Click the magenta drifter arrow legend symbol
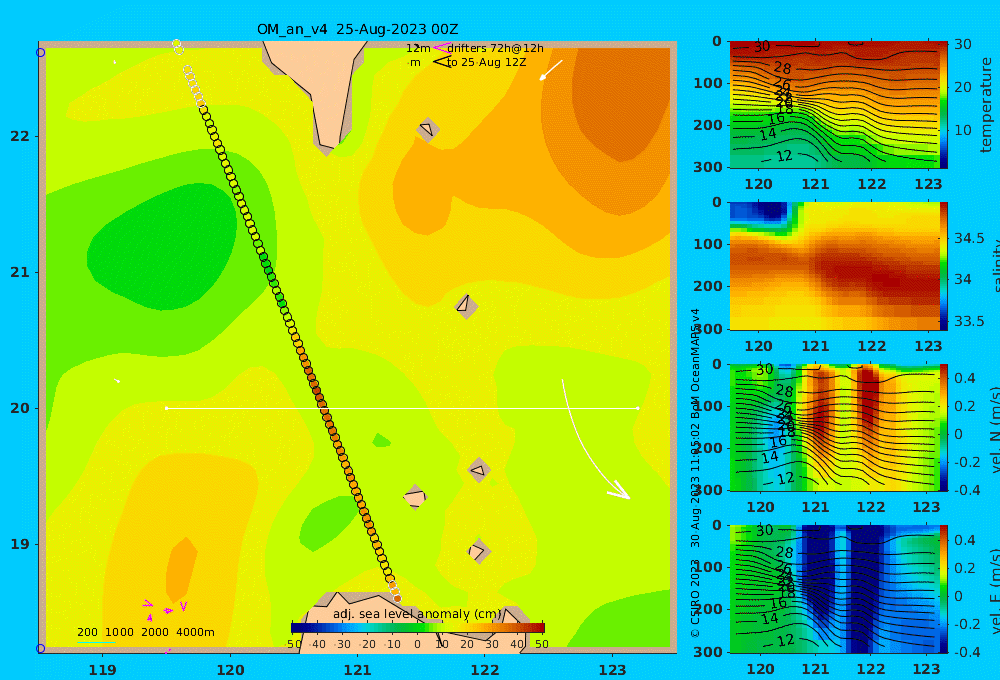The height and width of the screenshot is (680, 1000). click(x=441, y=48)
